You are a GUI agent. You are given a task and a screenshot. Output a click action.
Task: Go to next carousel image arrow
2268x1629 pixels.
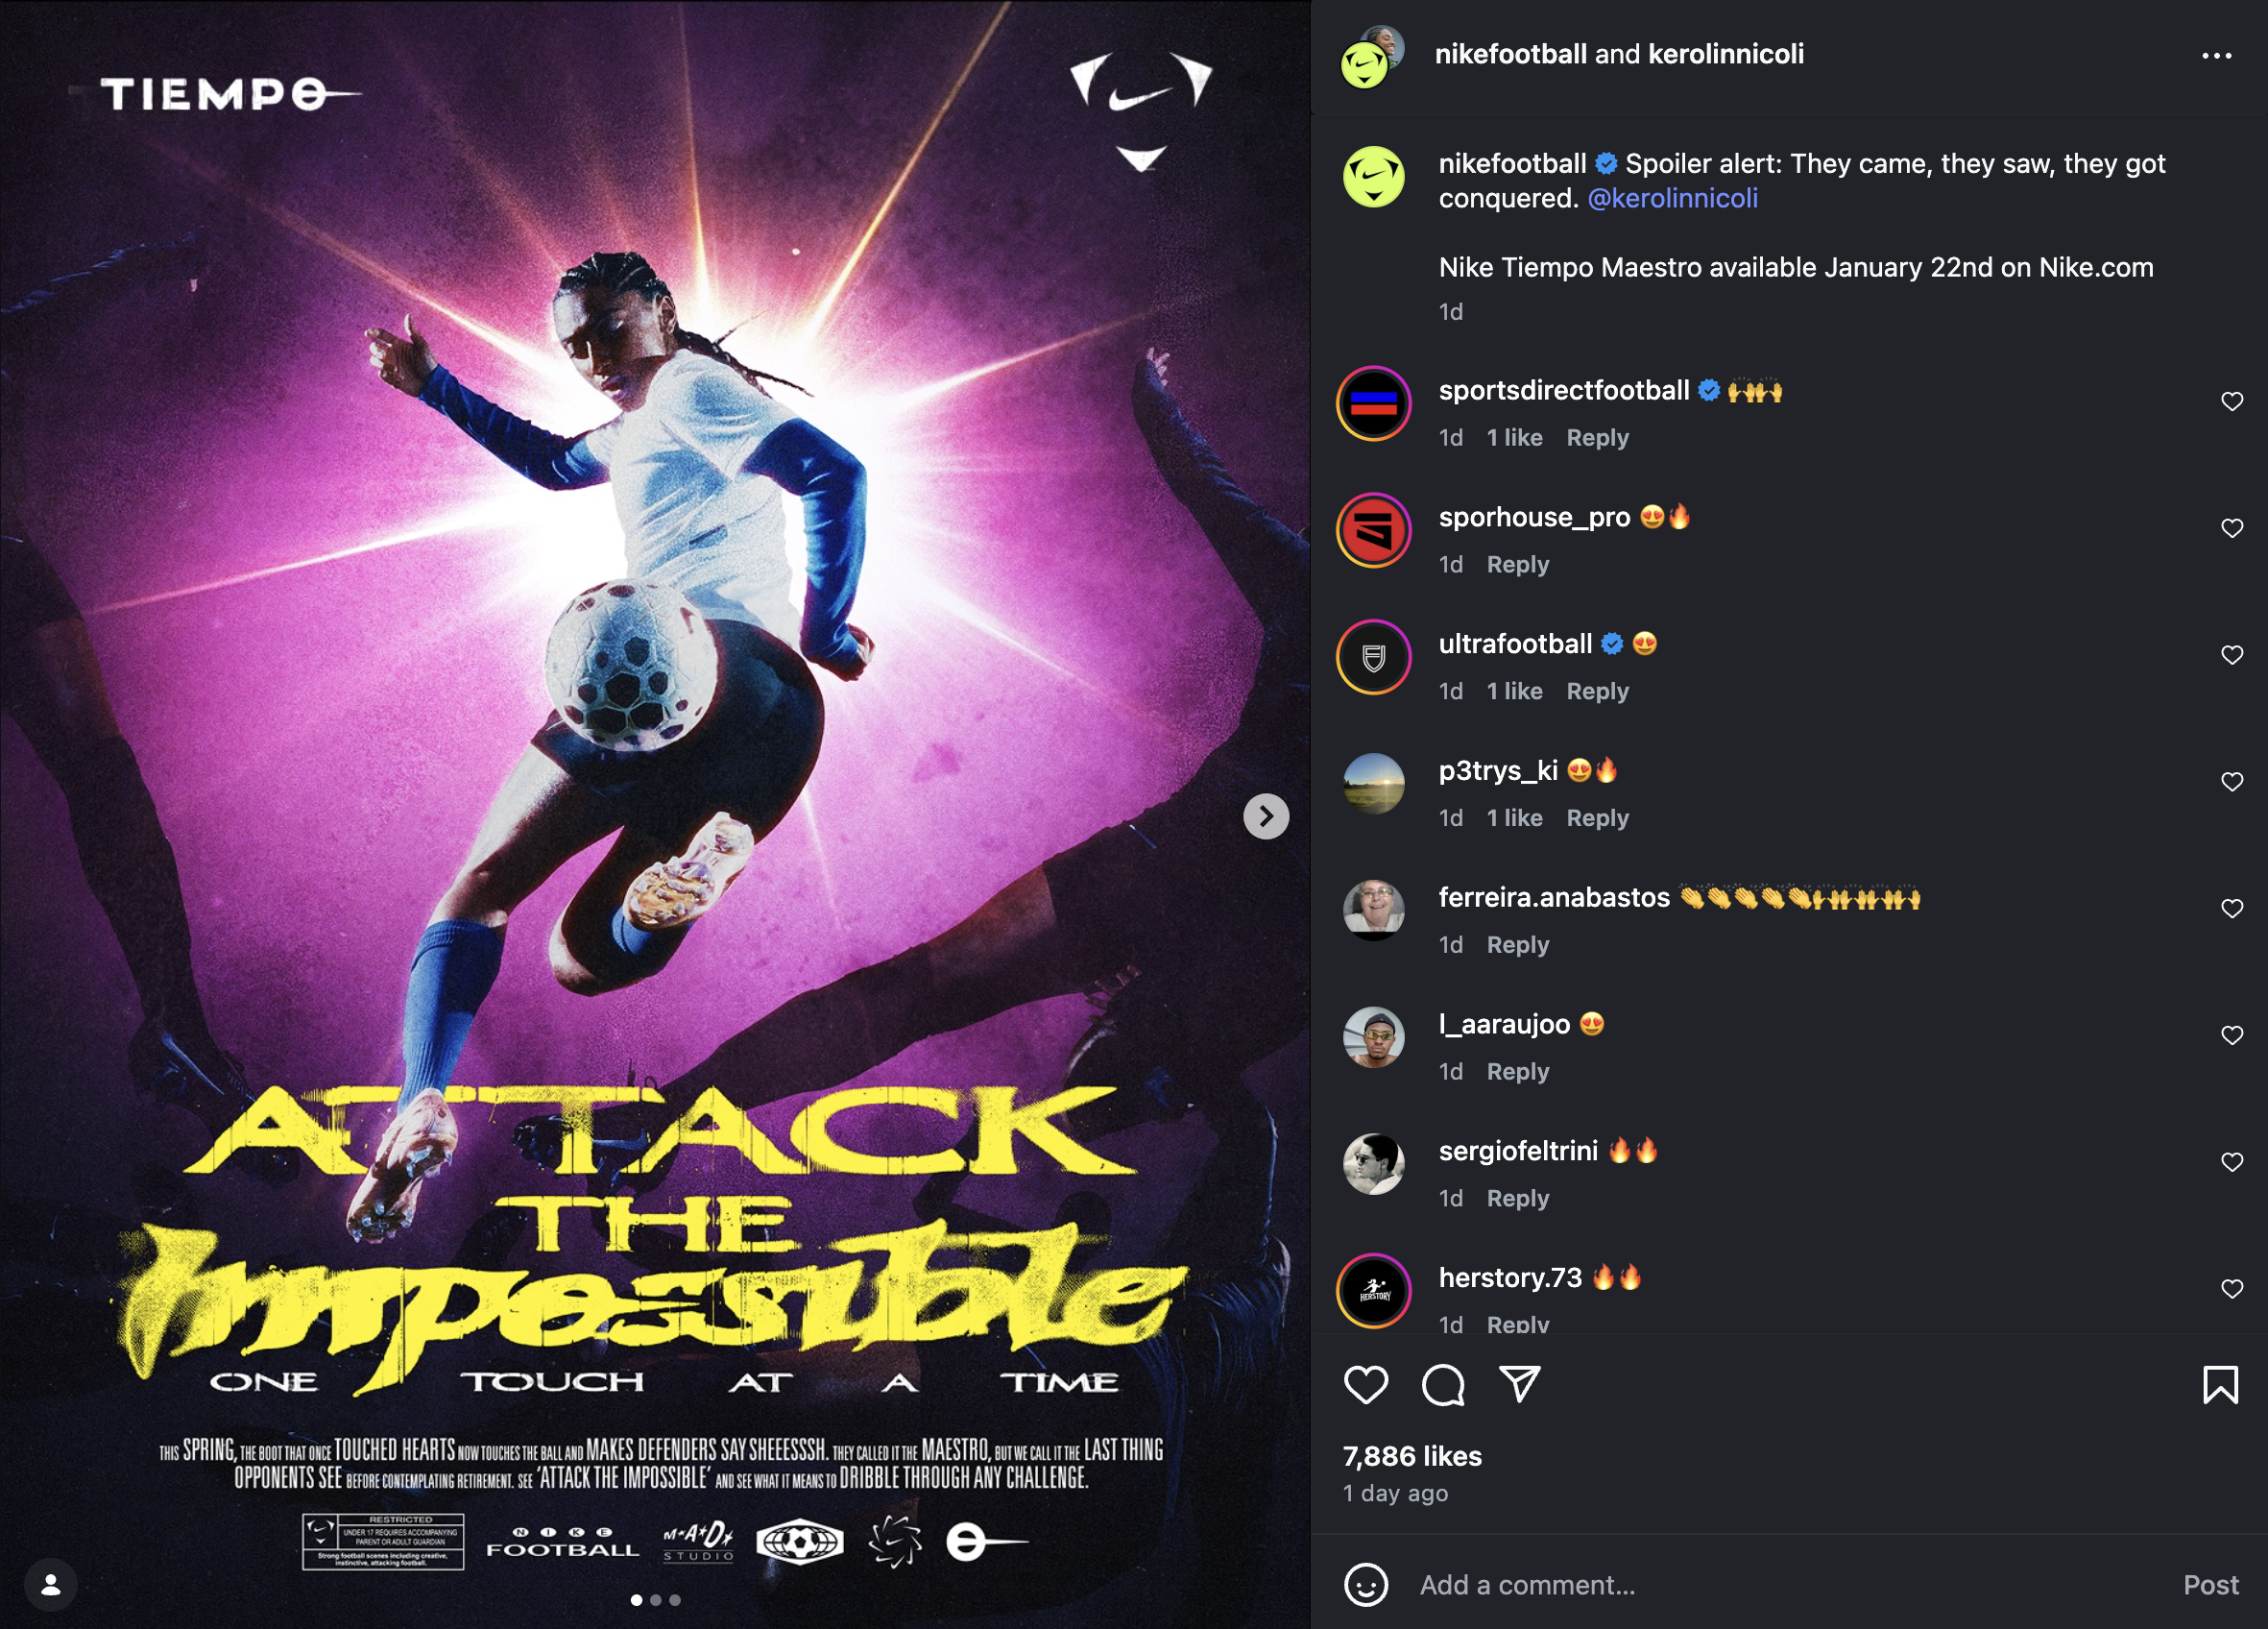[1265, 817]
